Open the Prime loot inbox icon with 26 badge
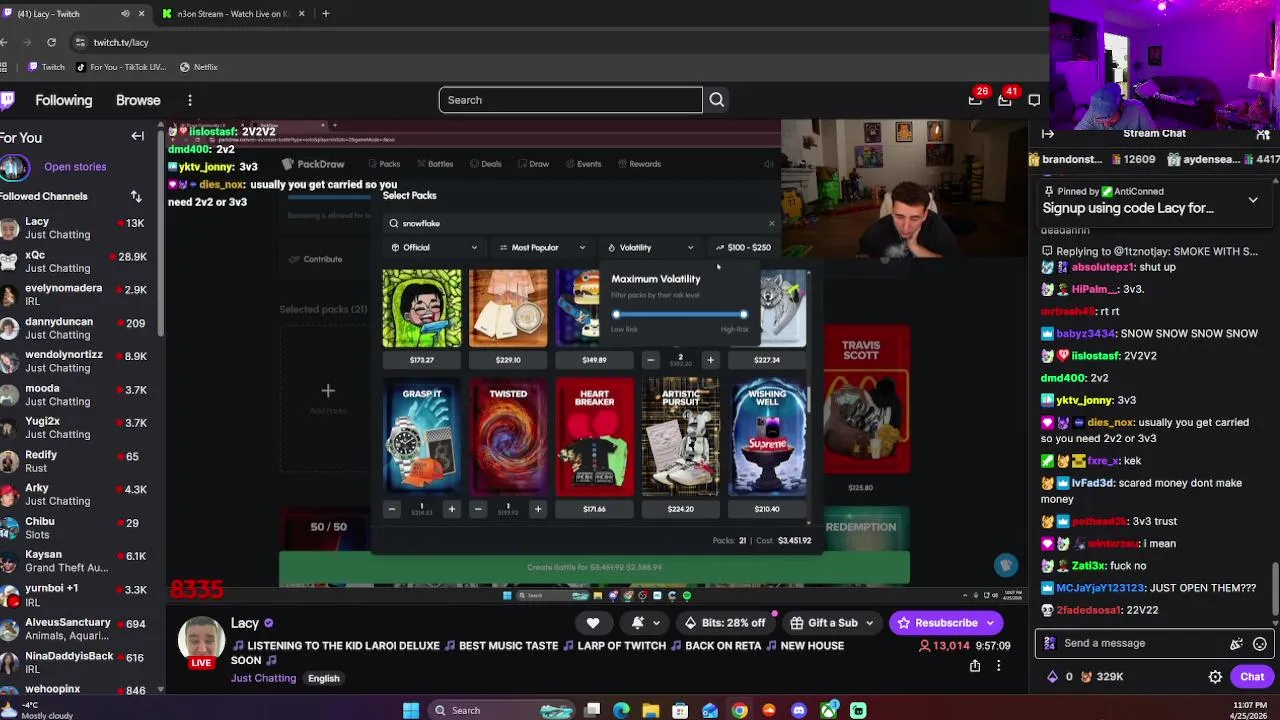 pos(975,100)
